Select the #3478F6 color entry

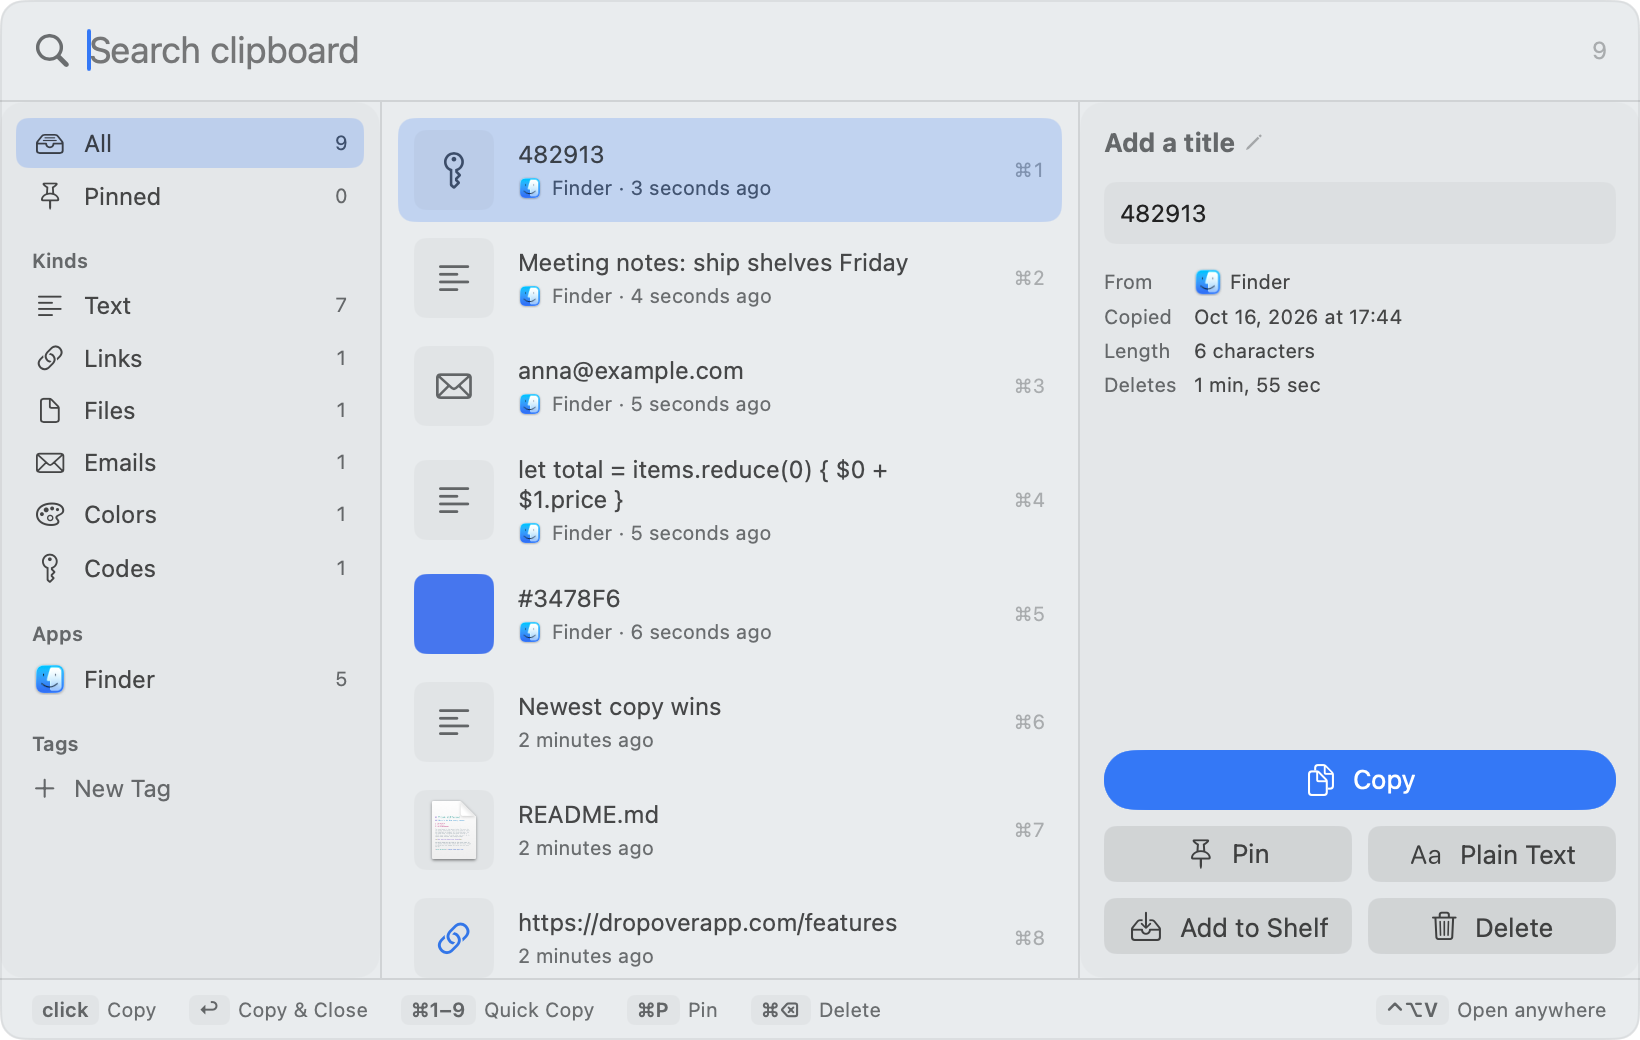(730, 614)
